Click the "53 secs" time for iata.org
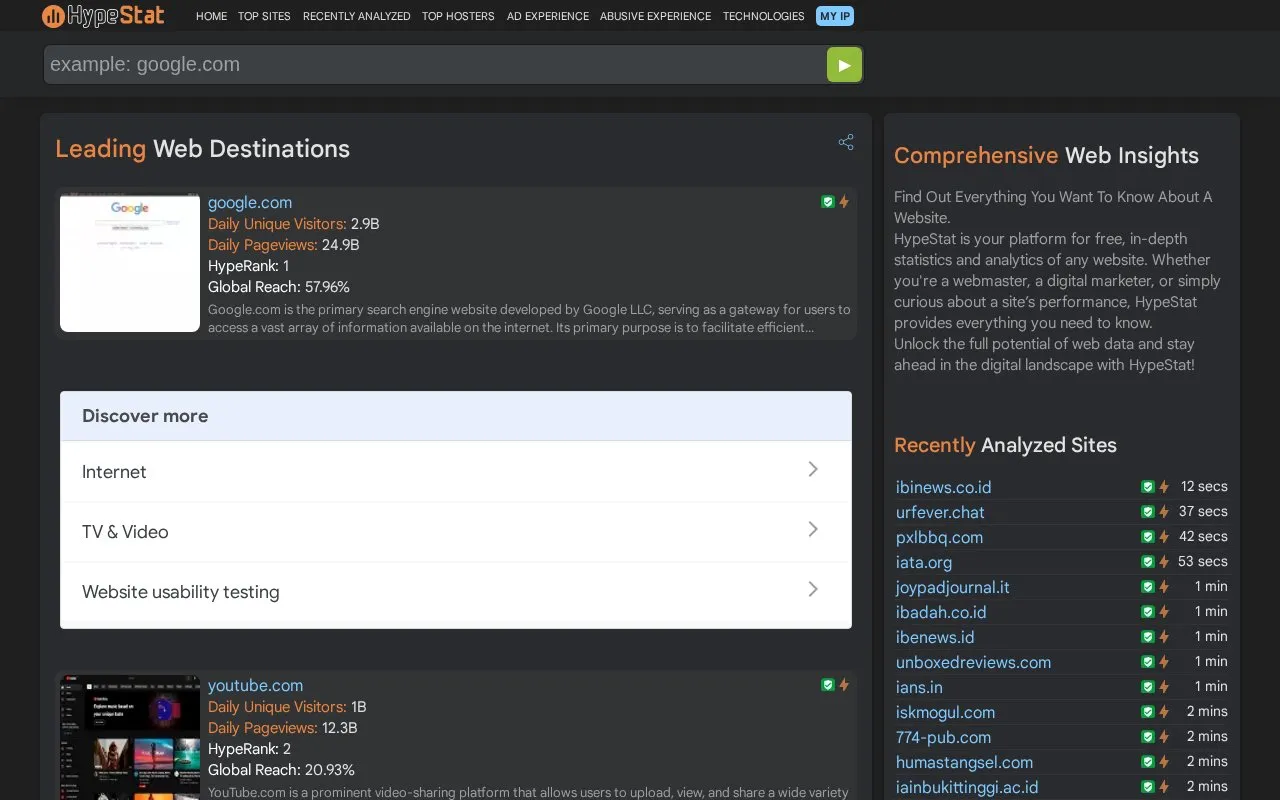 pos(1202,562)
